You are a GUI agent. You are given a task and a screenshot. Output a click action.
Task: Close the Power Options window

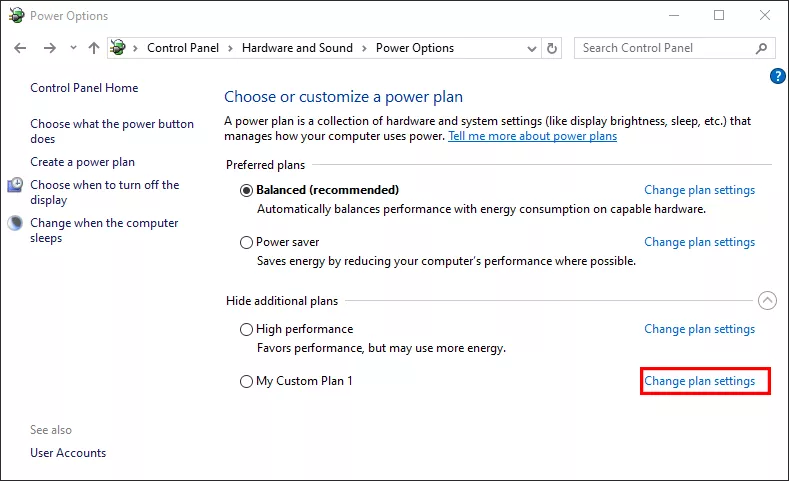click(765, 16)
